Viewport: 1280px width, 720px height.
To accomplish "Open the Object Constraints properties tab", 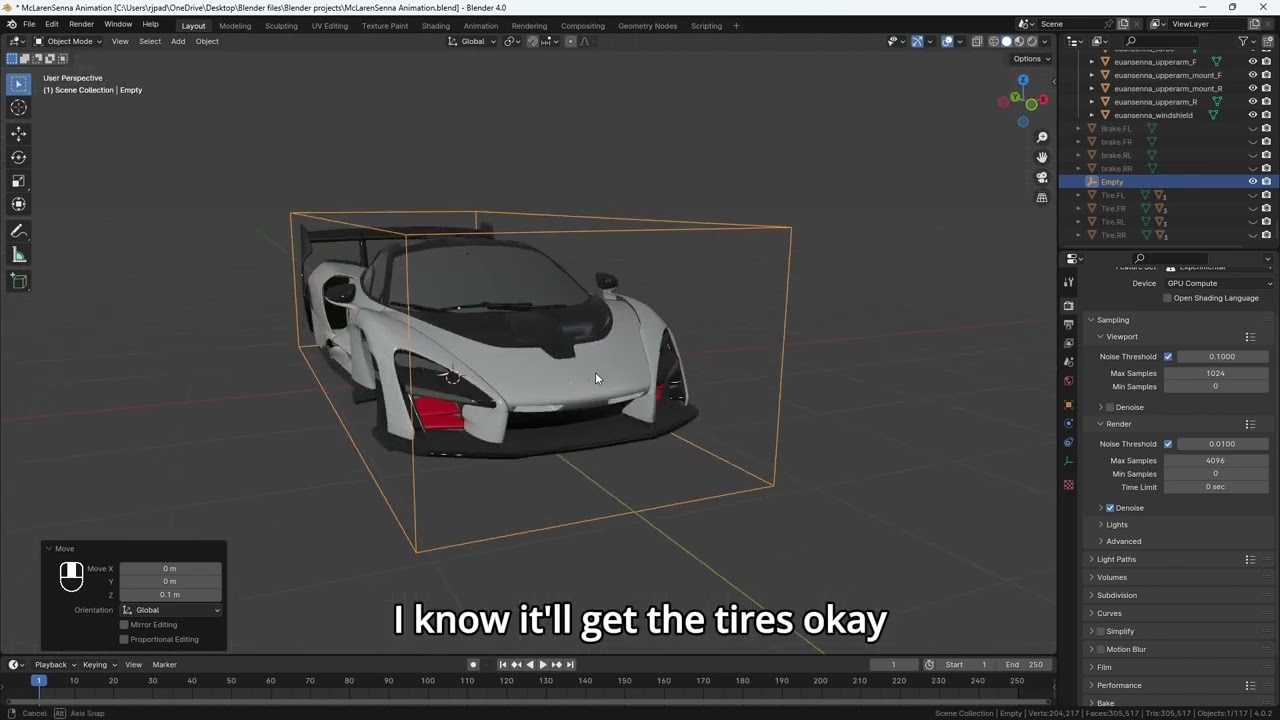I will click(1068, 442).
